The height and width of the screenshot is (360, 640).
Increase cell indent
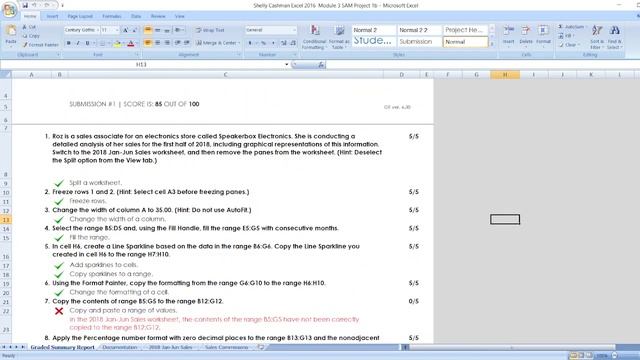[187, 43]
